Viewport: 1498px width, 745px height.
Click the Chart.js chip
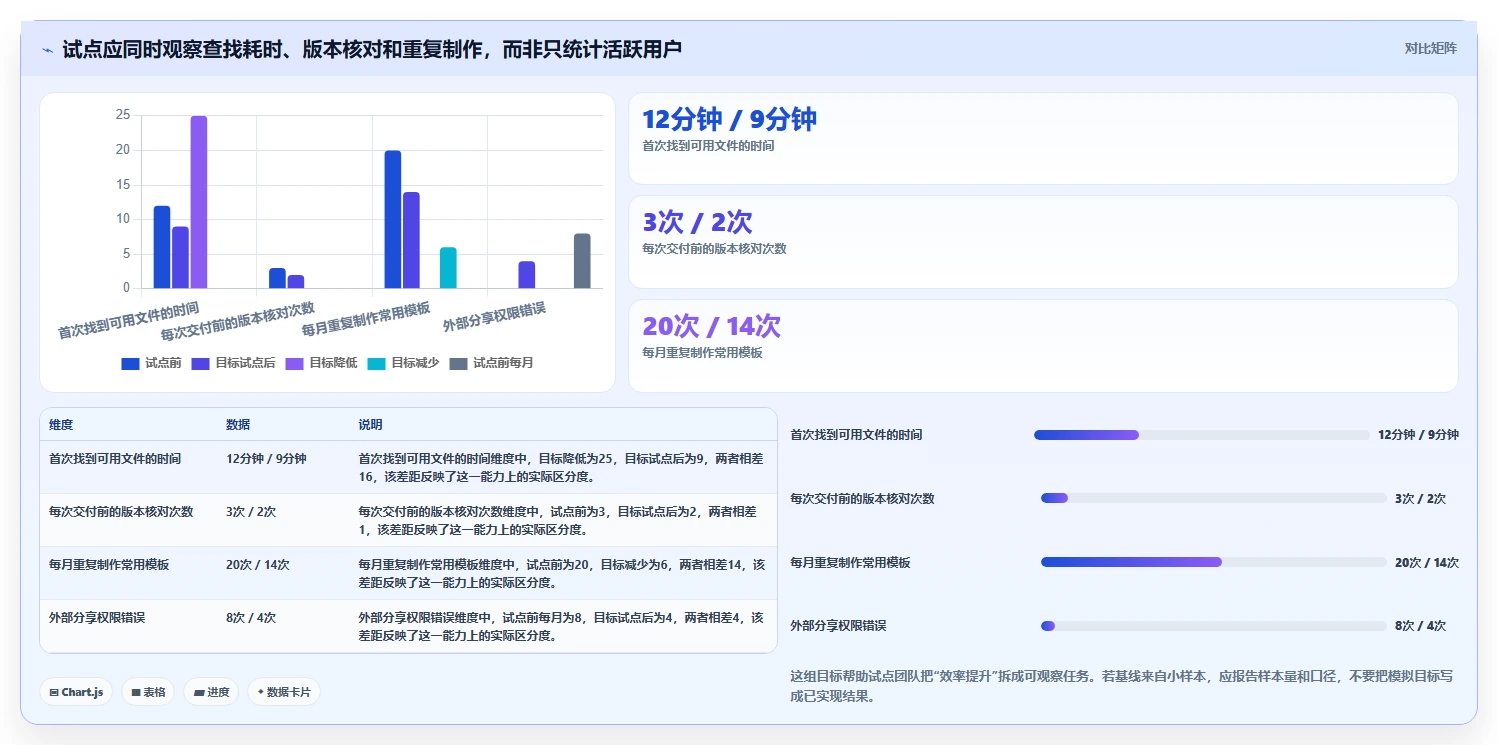[76, 692]
